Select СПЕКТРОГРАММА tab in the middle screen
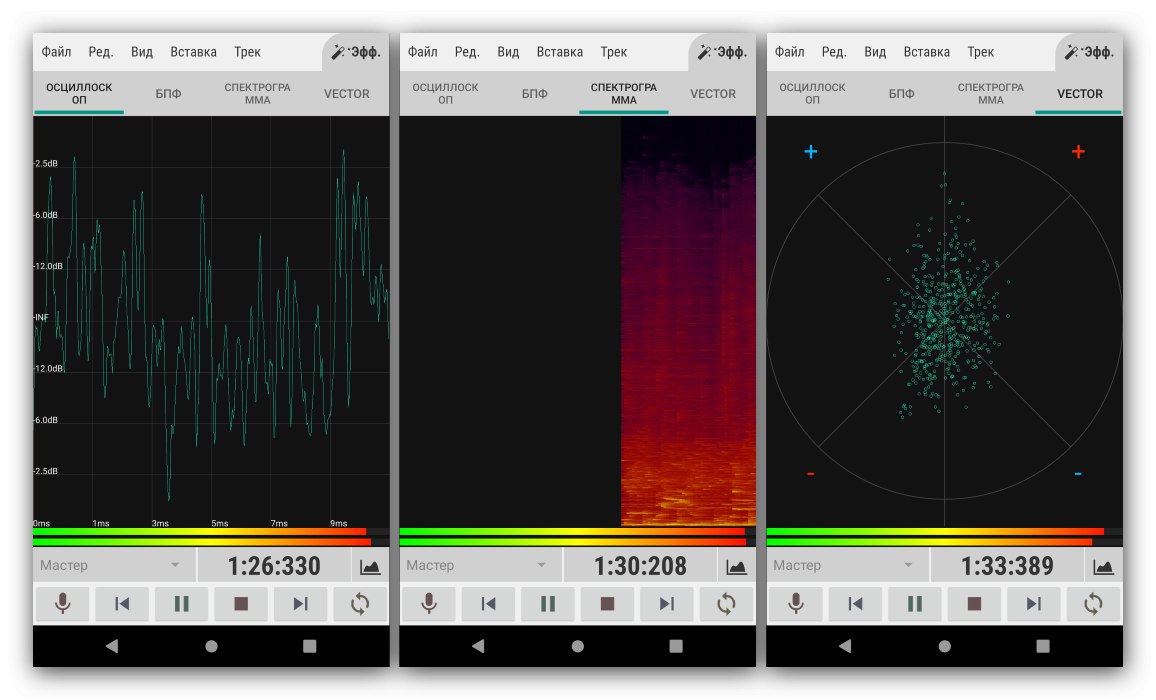Screen dimensions: 1156x700 coord(624,94)
